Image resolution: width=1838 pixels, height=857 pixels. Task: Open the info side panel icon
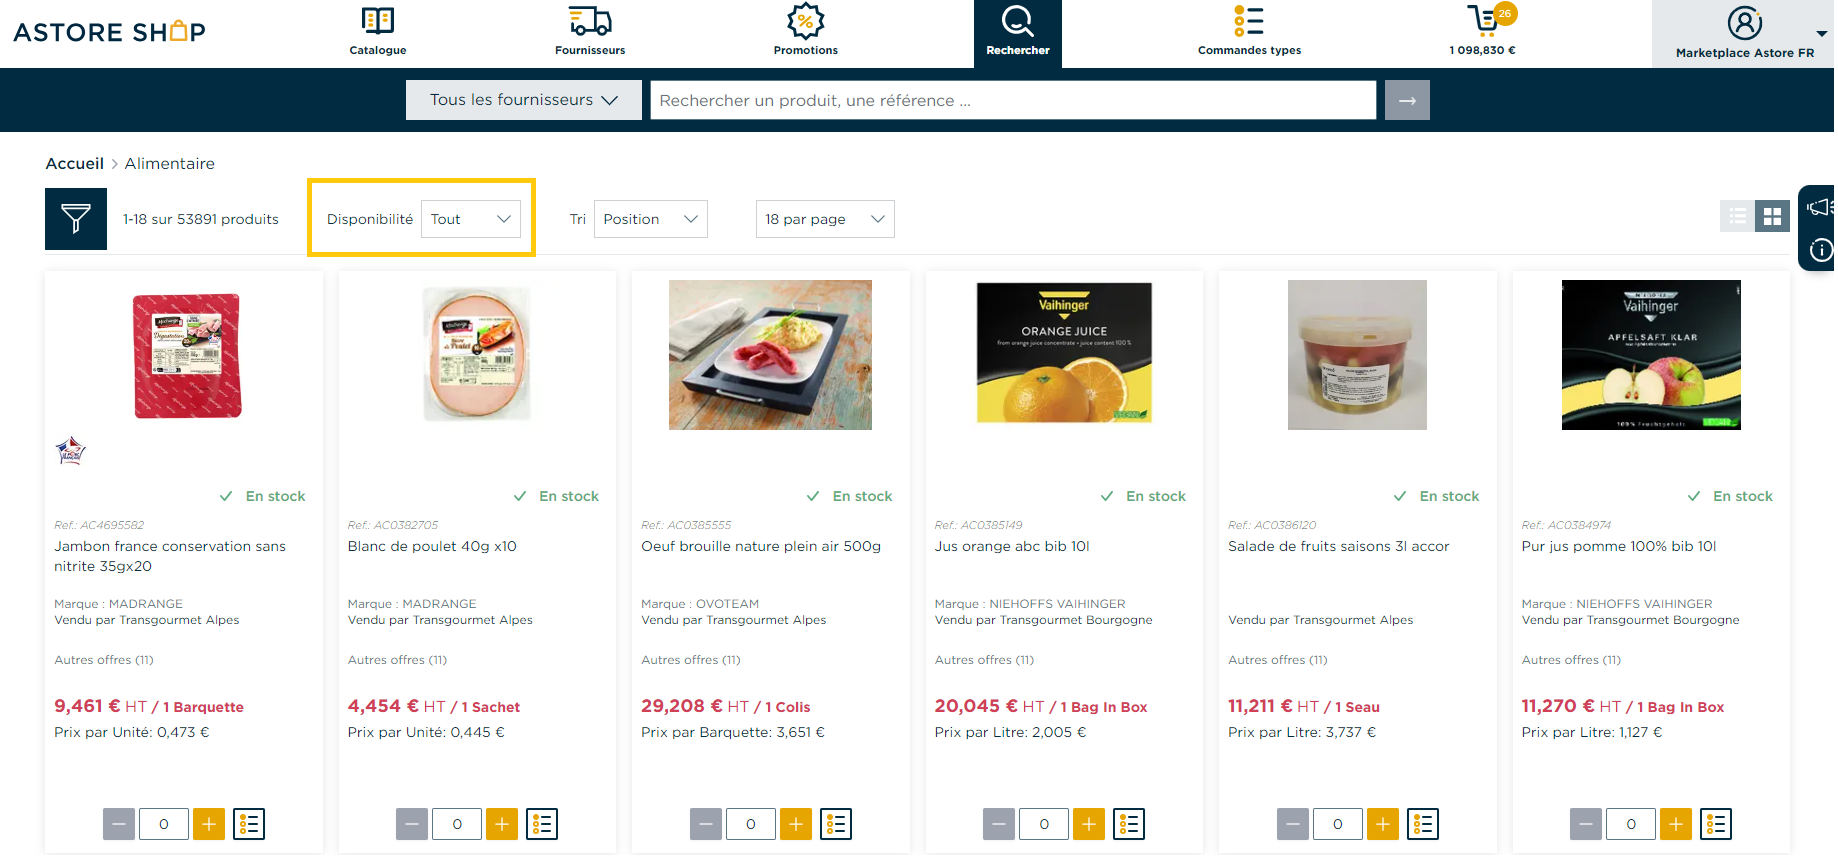pos(1821,250)
